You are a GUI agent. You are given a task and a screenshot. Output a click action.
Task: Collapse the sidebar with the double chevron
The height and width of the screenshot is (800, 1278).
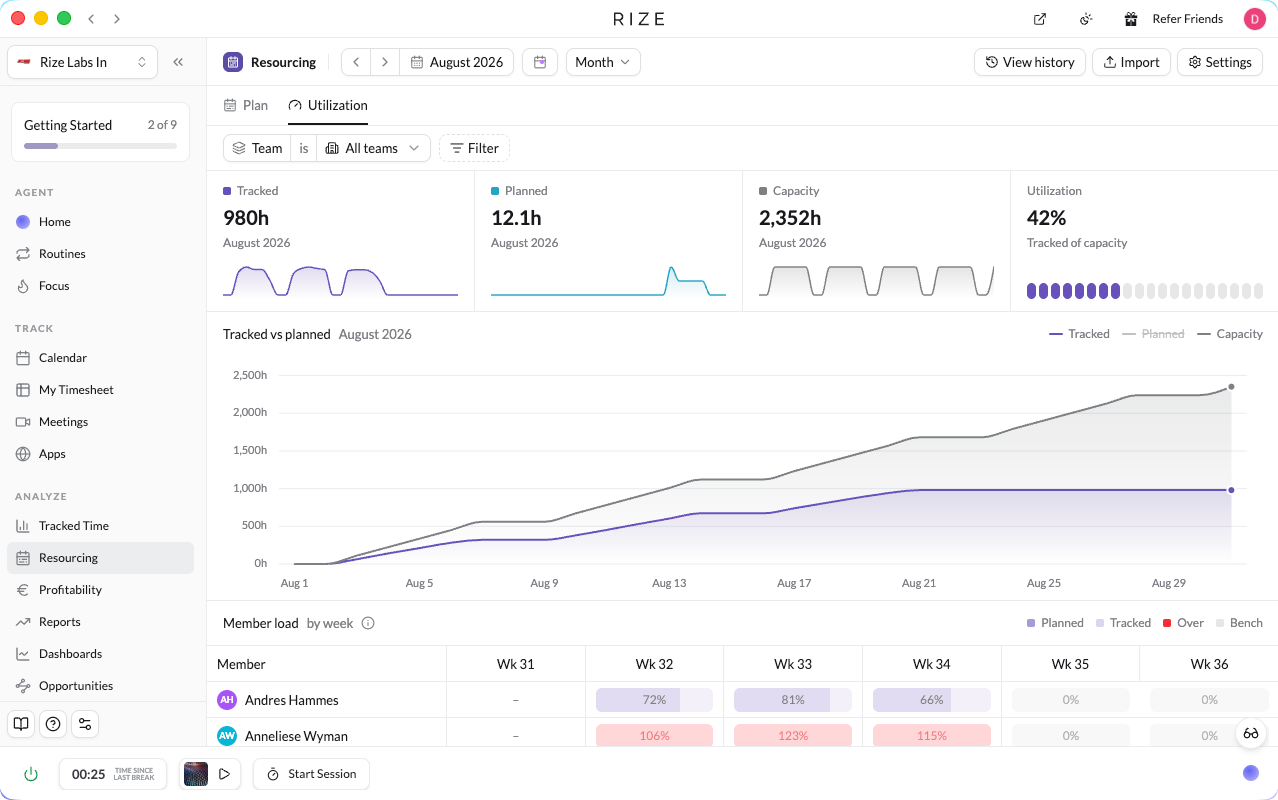coord(178,62)
